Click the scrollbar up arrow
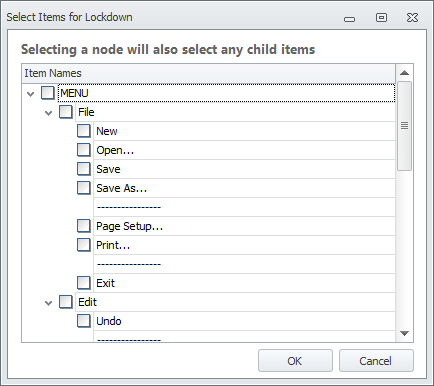Viewport: 434px width, 386px height. [x=404, y=73]
